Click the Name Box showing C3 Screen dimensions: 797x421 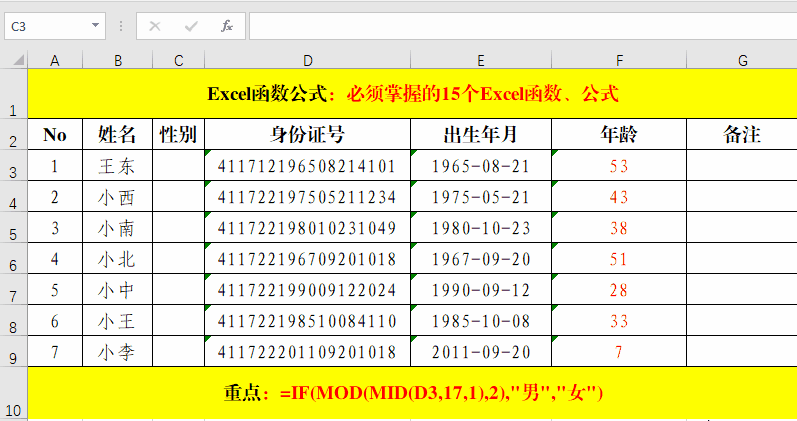tap(55, 26)
